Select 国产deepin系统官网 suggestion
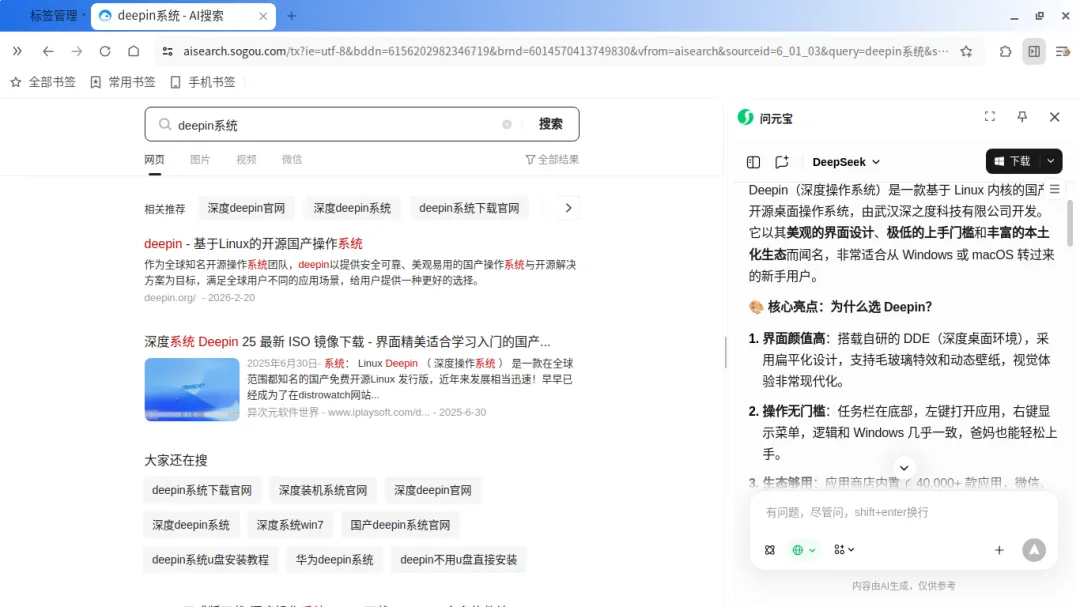 pyautogui.click(x=400, y=525)
